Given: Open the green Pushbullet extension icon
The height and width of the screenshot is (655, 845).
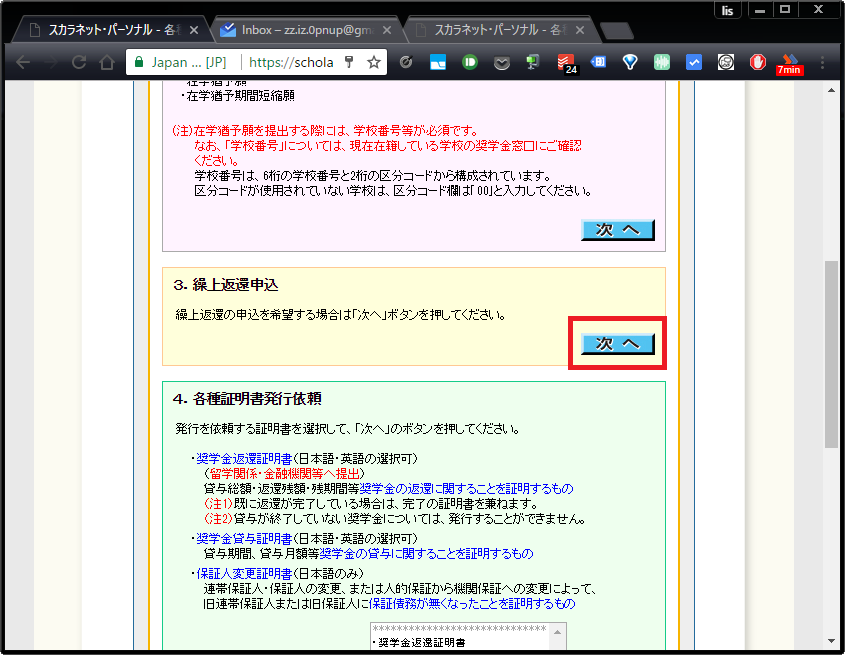Looking at the screenshot, I should (x=469, y=63).
